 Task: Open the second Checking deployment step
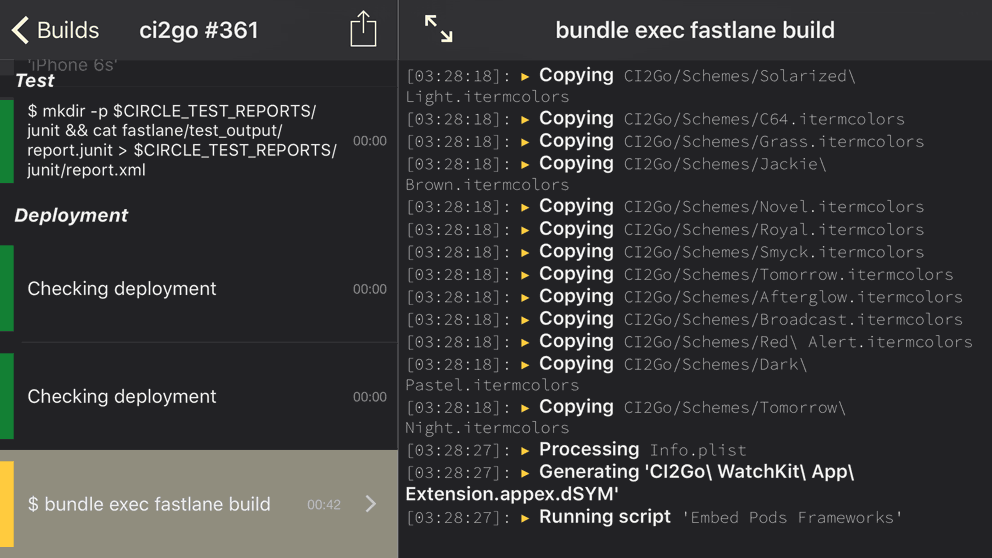(122, 397)
